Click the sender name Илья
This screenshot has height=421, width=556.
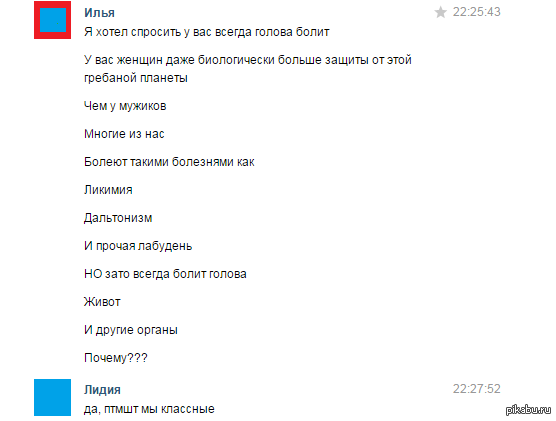pos(99,13)
